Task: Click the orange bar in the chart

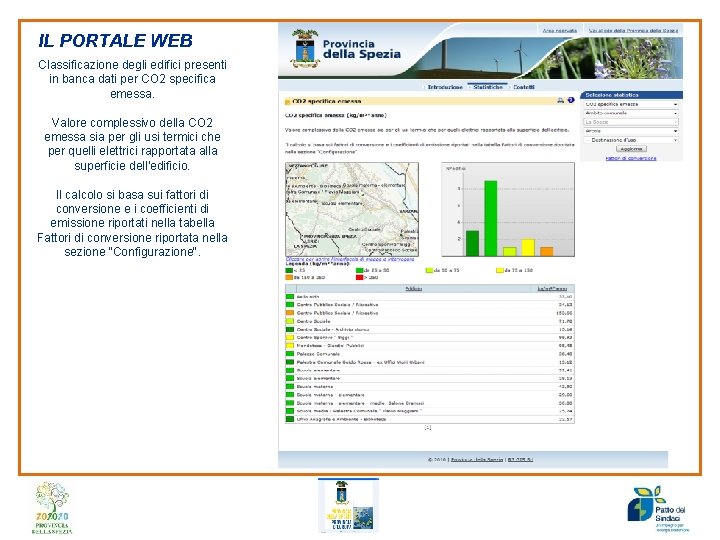Action: [x=546, y=251]
